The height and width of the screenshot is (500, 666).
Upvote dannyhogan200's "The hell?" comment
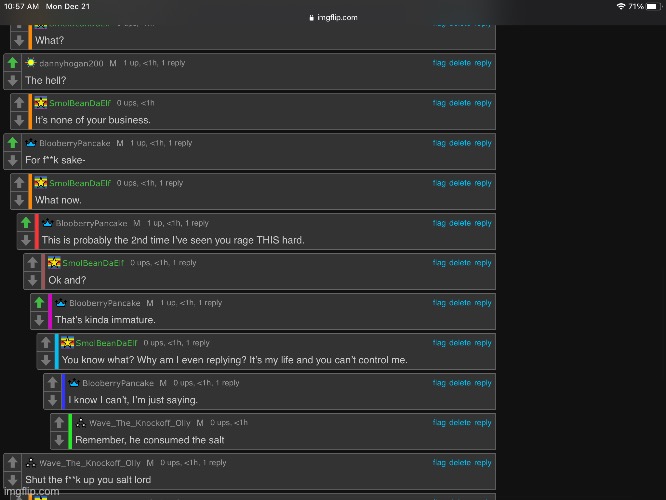click(12, 63)
